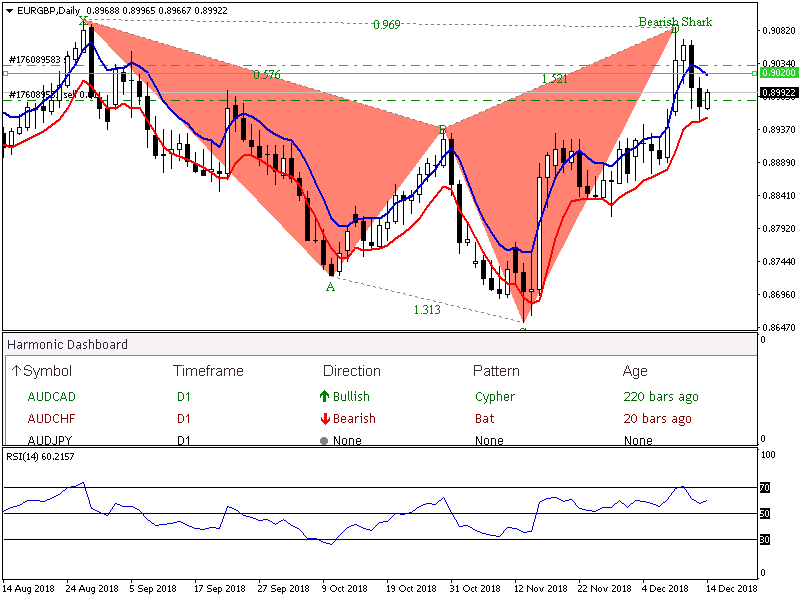Click the Bat pattern cell
The width and height of the screenshot is (800, 600).
pos(484,418)
